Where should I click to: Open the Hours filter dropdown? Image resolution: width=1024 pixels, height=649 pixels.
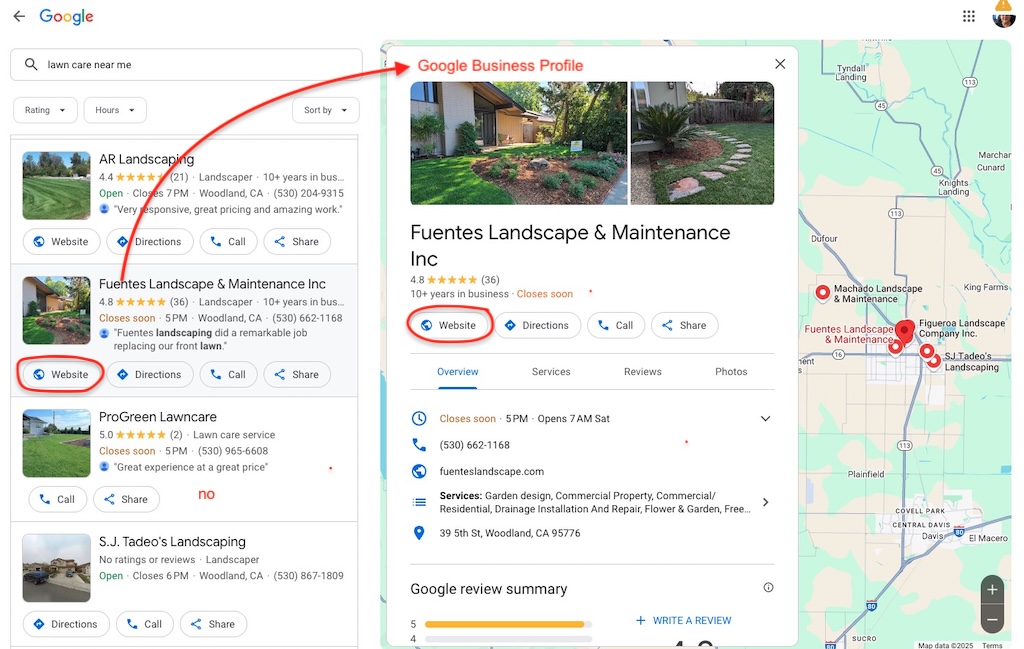(115, 110)
